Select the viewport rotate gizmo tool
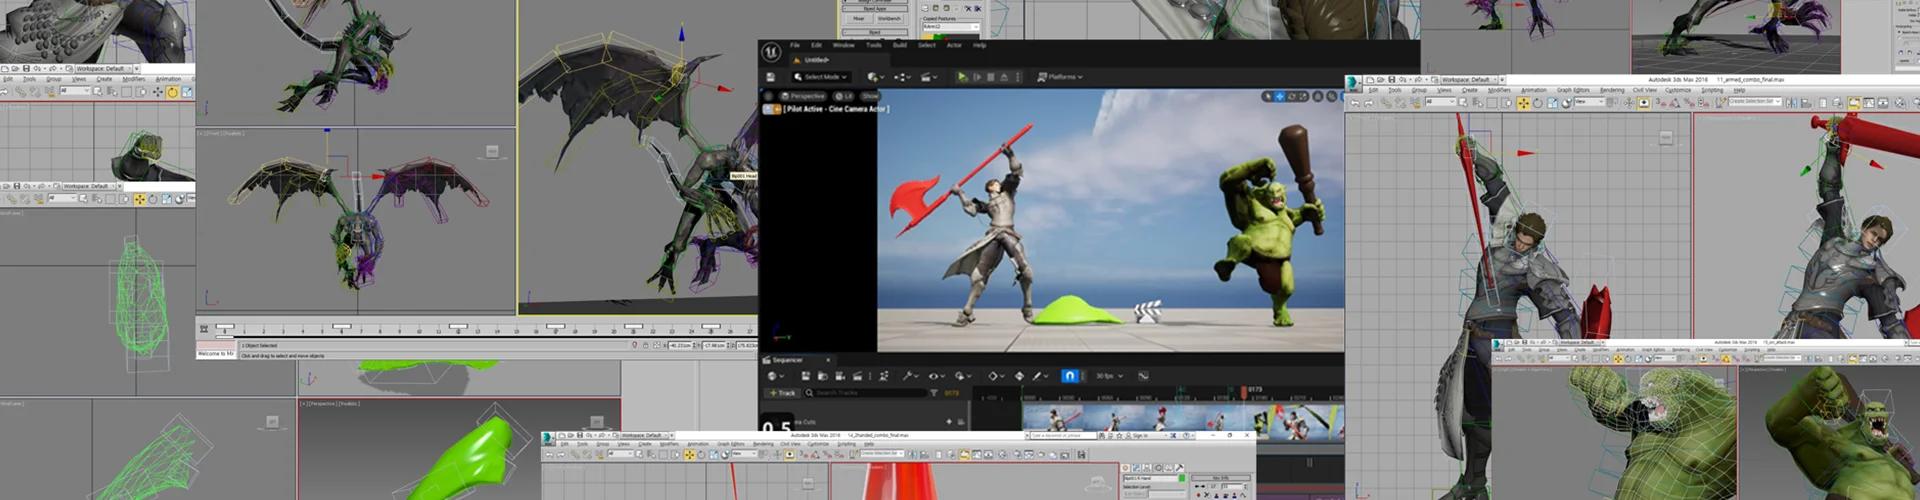Image resolution: width=1920 pixels, height=500 pixels. click(1292, 96)
